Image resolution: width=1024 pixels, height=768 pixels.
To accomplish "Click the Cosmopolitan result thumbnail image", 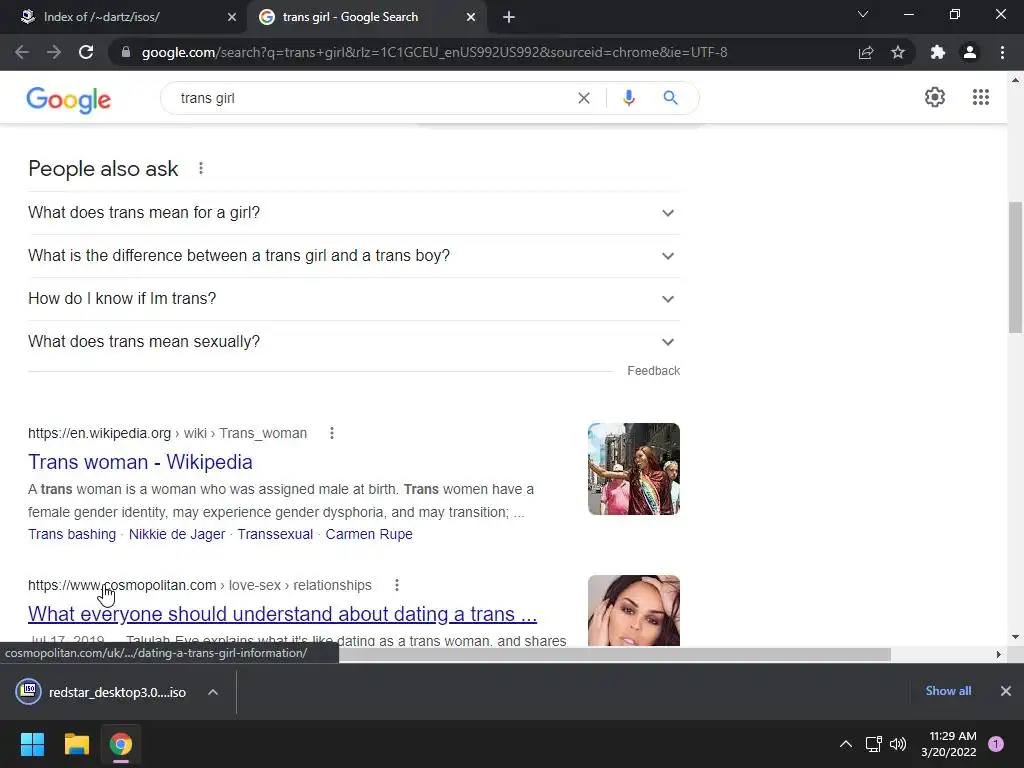I will [x=634, y=611].
